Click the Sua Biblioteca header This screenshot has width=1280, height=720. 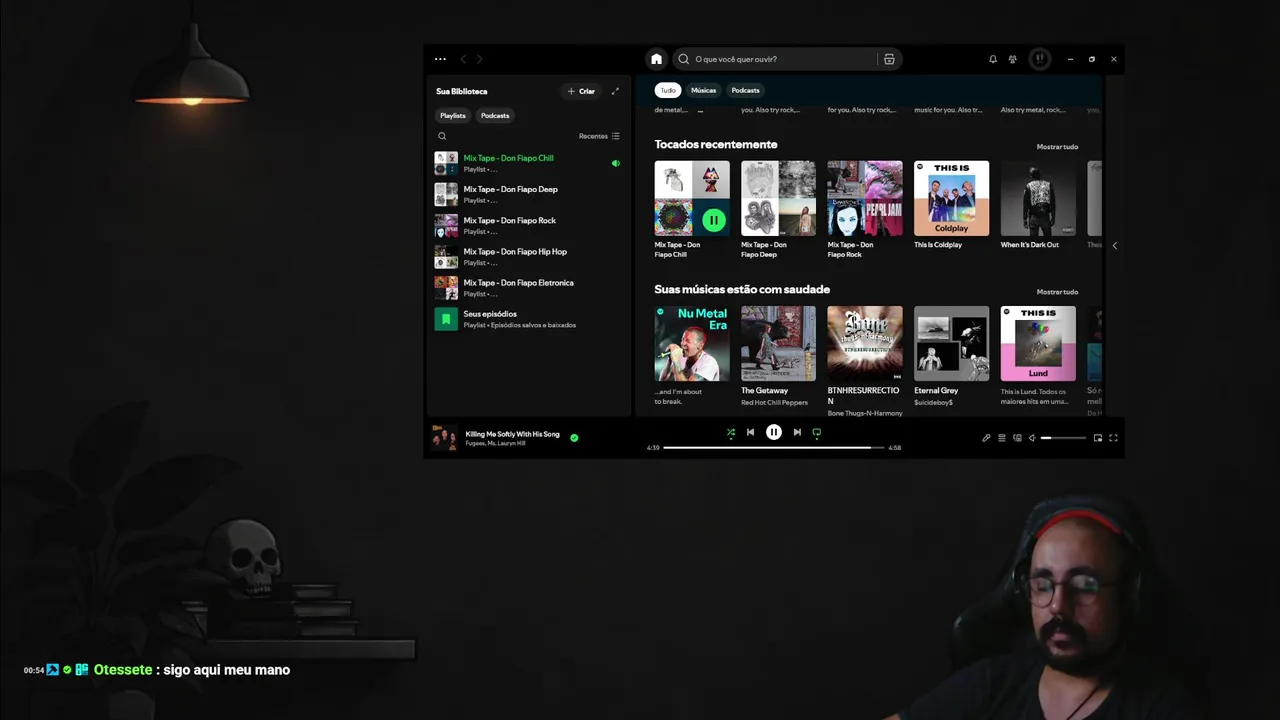(462, 91)
